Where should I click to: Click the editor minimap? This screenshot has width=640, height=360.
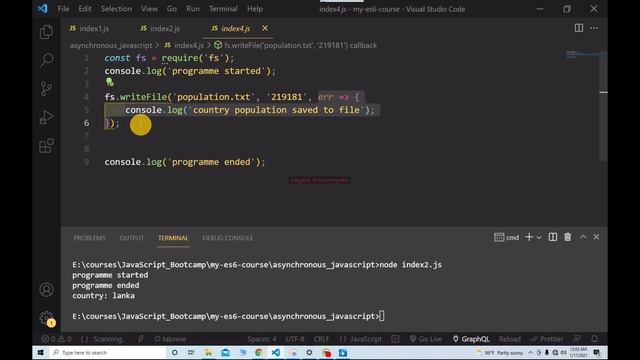point(582,55)
